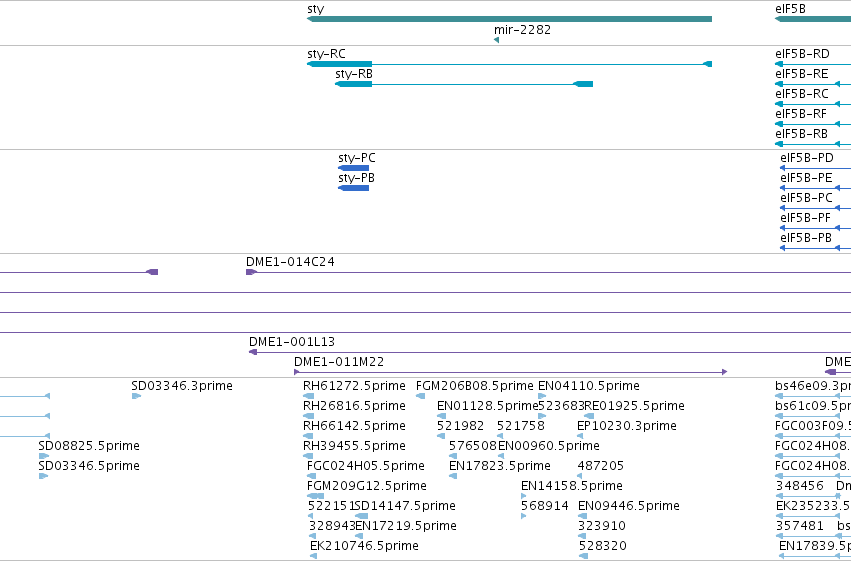Viewport: 851px width, 561px height.
Task: Select EST EN17823.5prime
Action: tap(500, 466)
